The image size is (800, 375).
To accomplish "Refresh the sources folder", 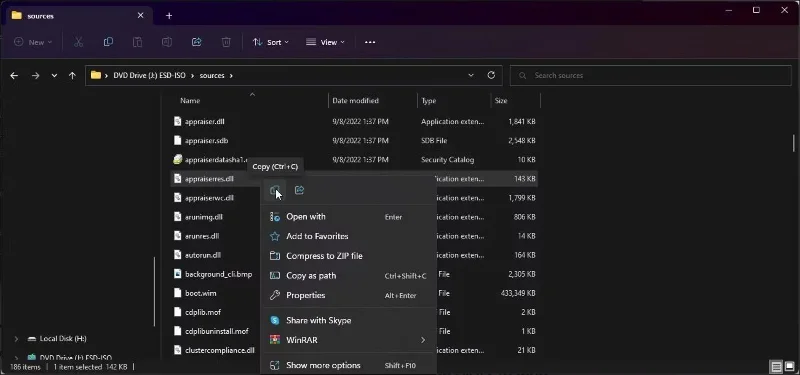I will click(491, 76).
